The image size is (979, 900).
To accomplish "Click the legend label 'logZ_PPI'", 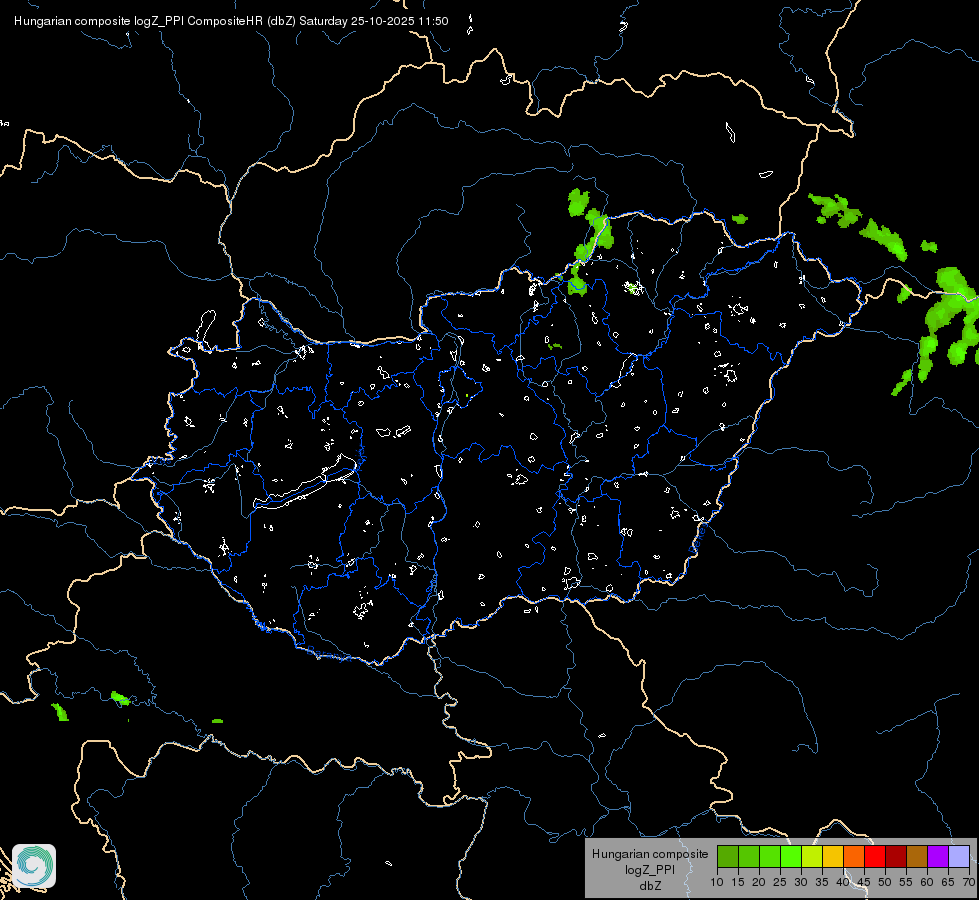I will tap(650, 870).
